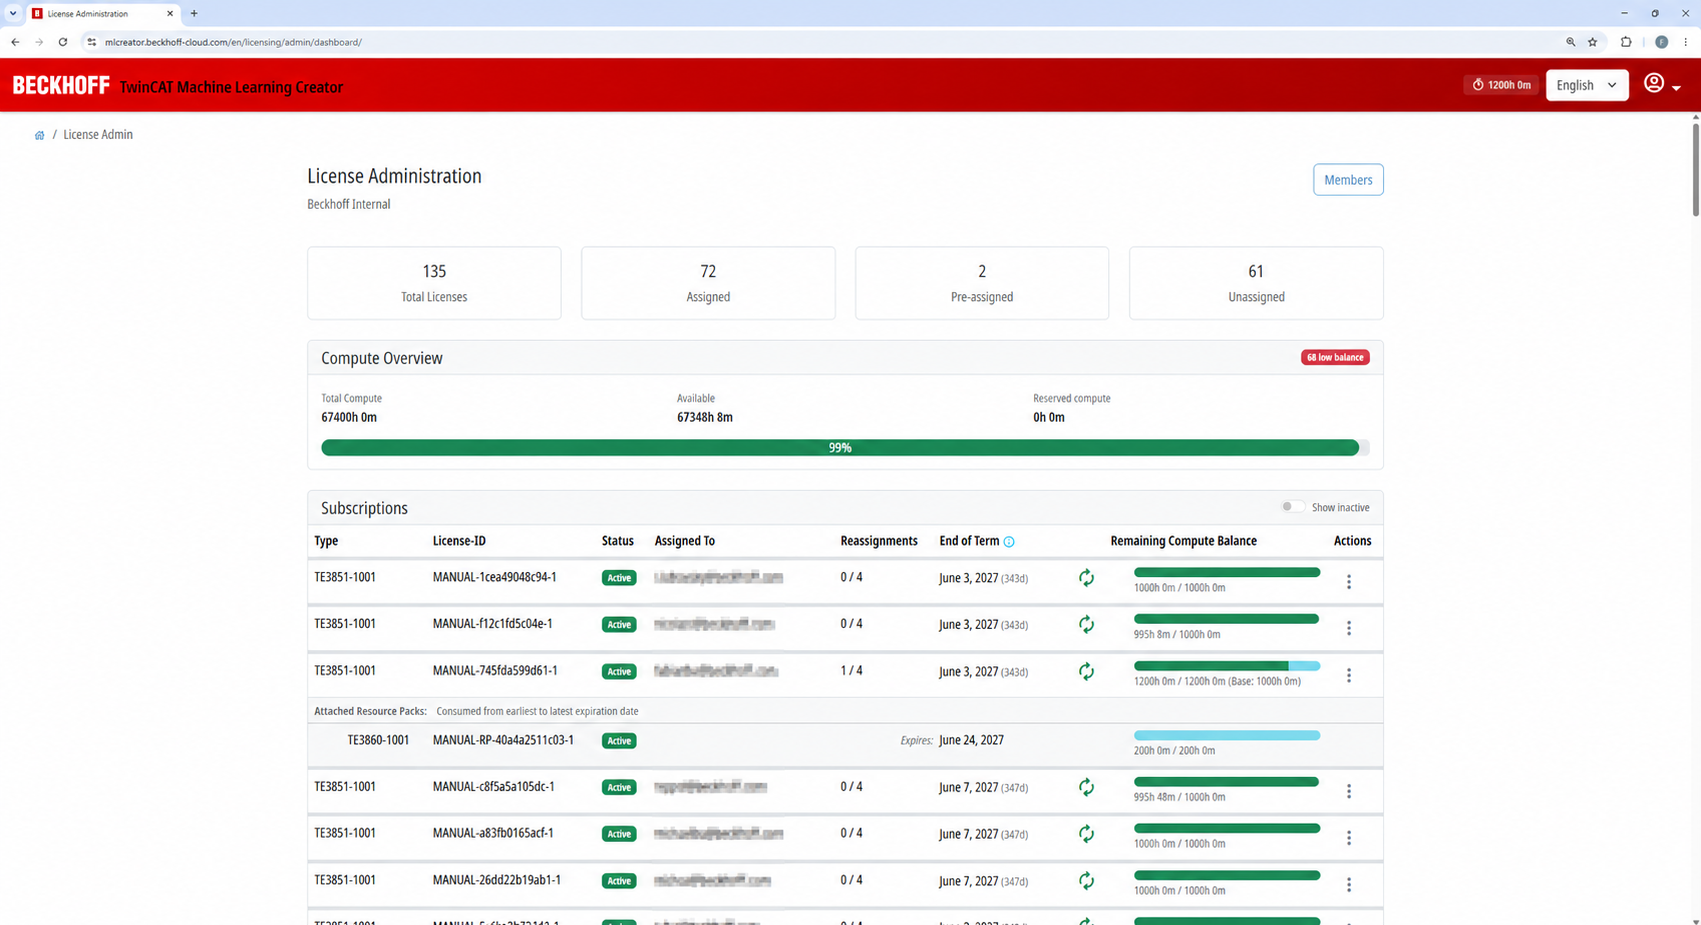Open actions menu for MANUAL-a83fb0165acf-1
1701x925 pixels.
tap(1348, 838)
